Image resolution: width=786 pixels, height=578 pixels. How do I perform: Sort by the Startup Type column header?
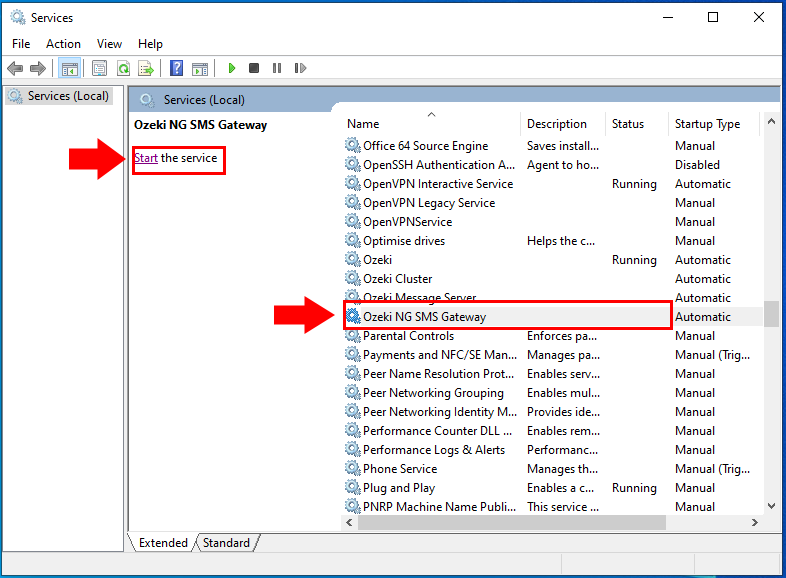point(707,124)
